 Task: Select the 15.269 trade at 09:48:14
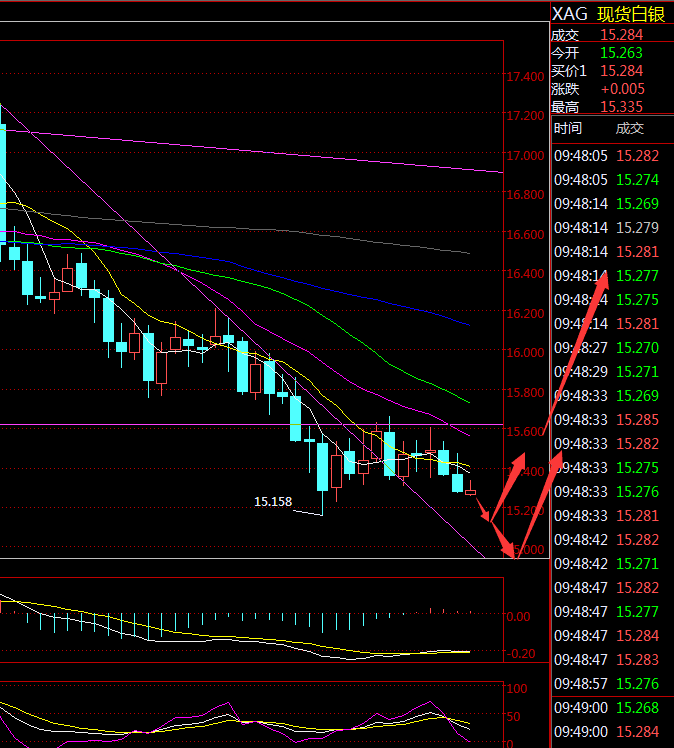pyautogui.click(x=638, y=204)
